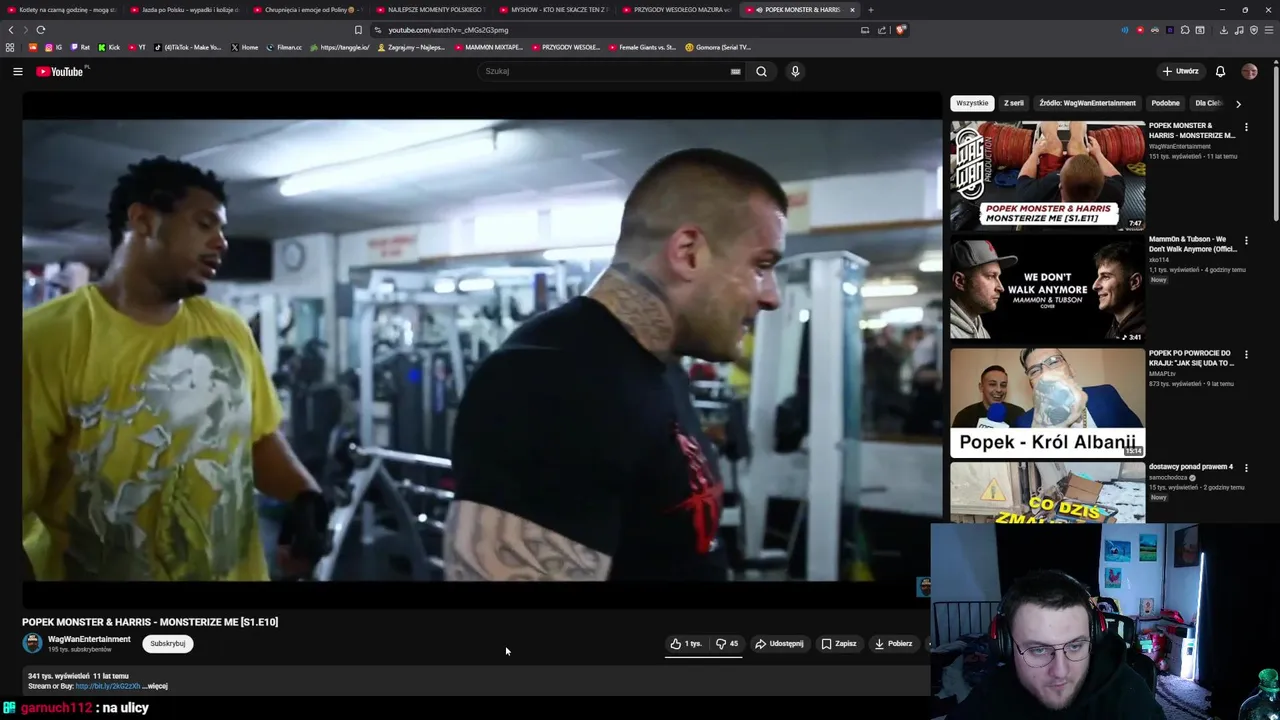1280x720 pixels.
Task: Open the browser apps grid shortcut
Action: click(x=10, y=47)
